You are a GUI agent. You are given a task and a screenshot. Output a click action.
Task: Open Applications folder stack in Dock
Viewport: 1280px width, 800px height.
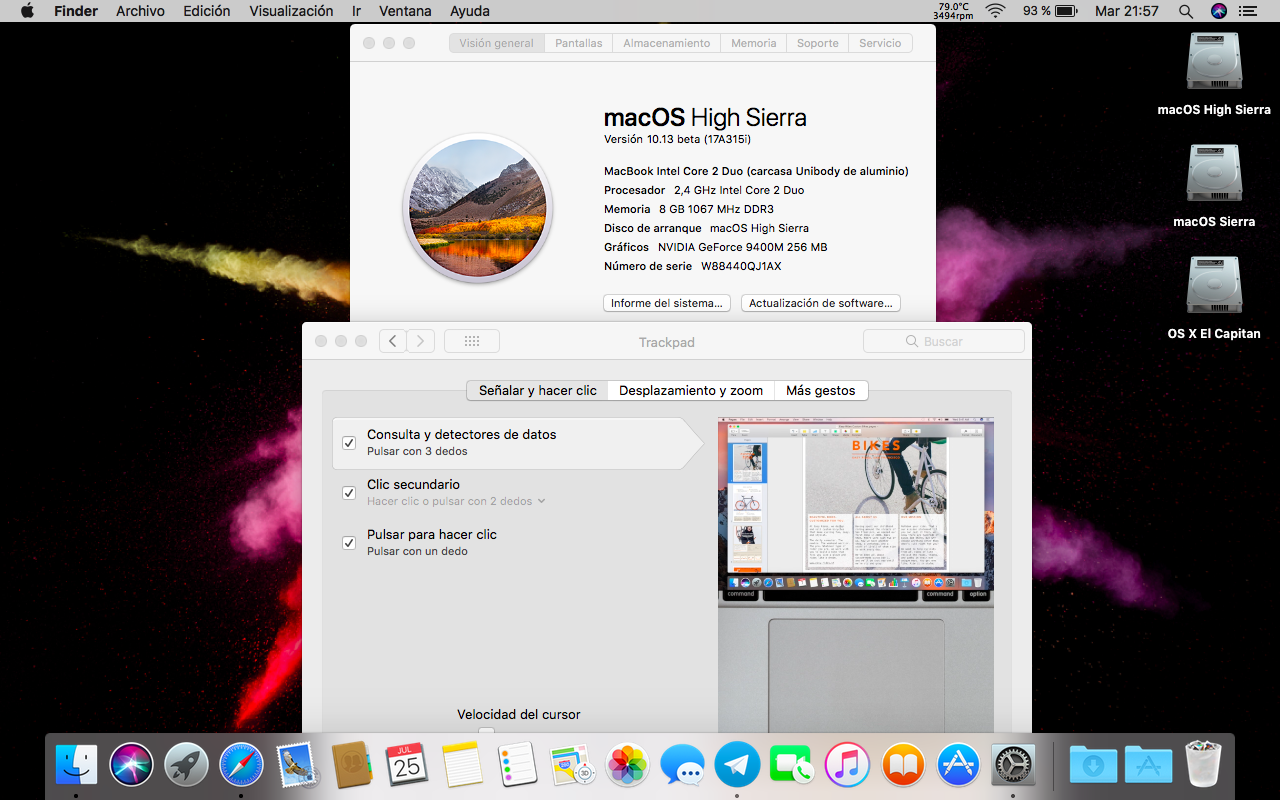coord(1148,765)
